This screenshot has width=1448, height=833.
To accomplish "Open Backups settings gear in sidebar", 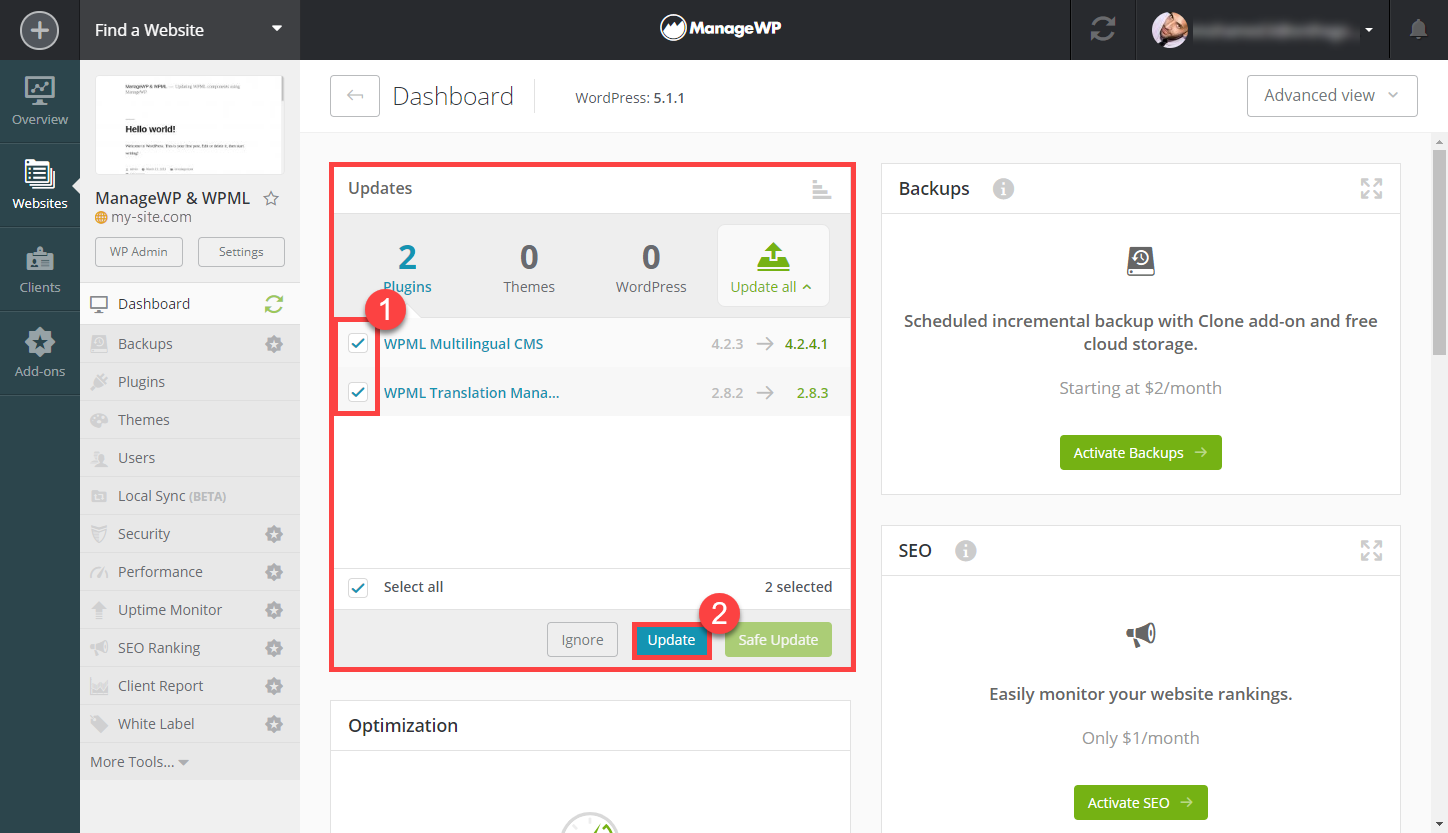I will [274, 344].
